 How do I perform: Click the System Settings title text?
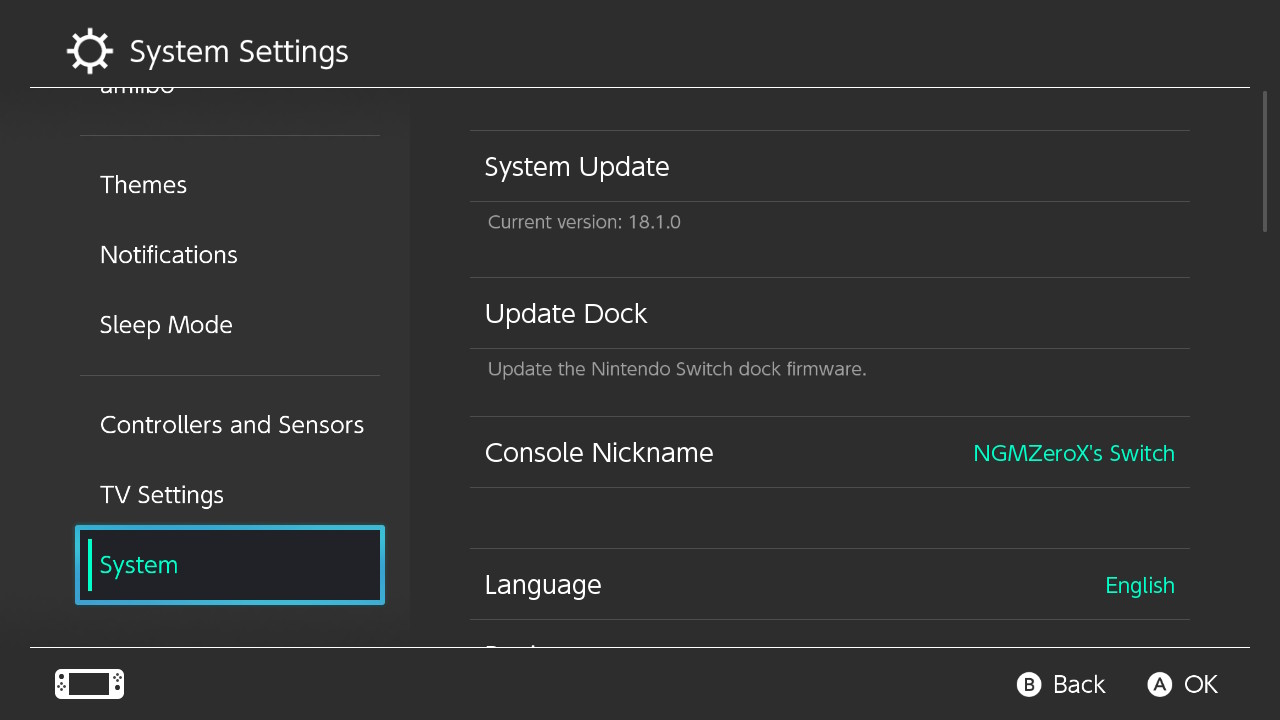(239, 52)
